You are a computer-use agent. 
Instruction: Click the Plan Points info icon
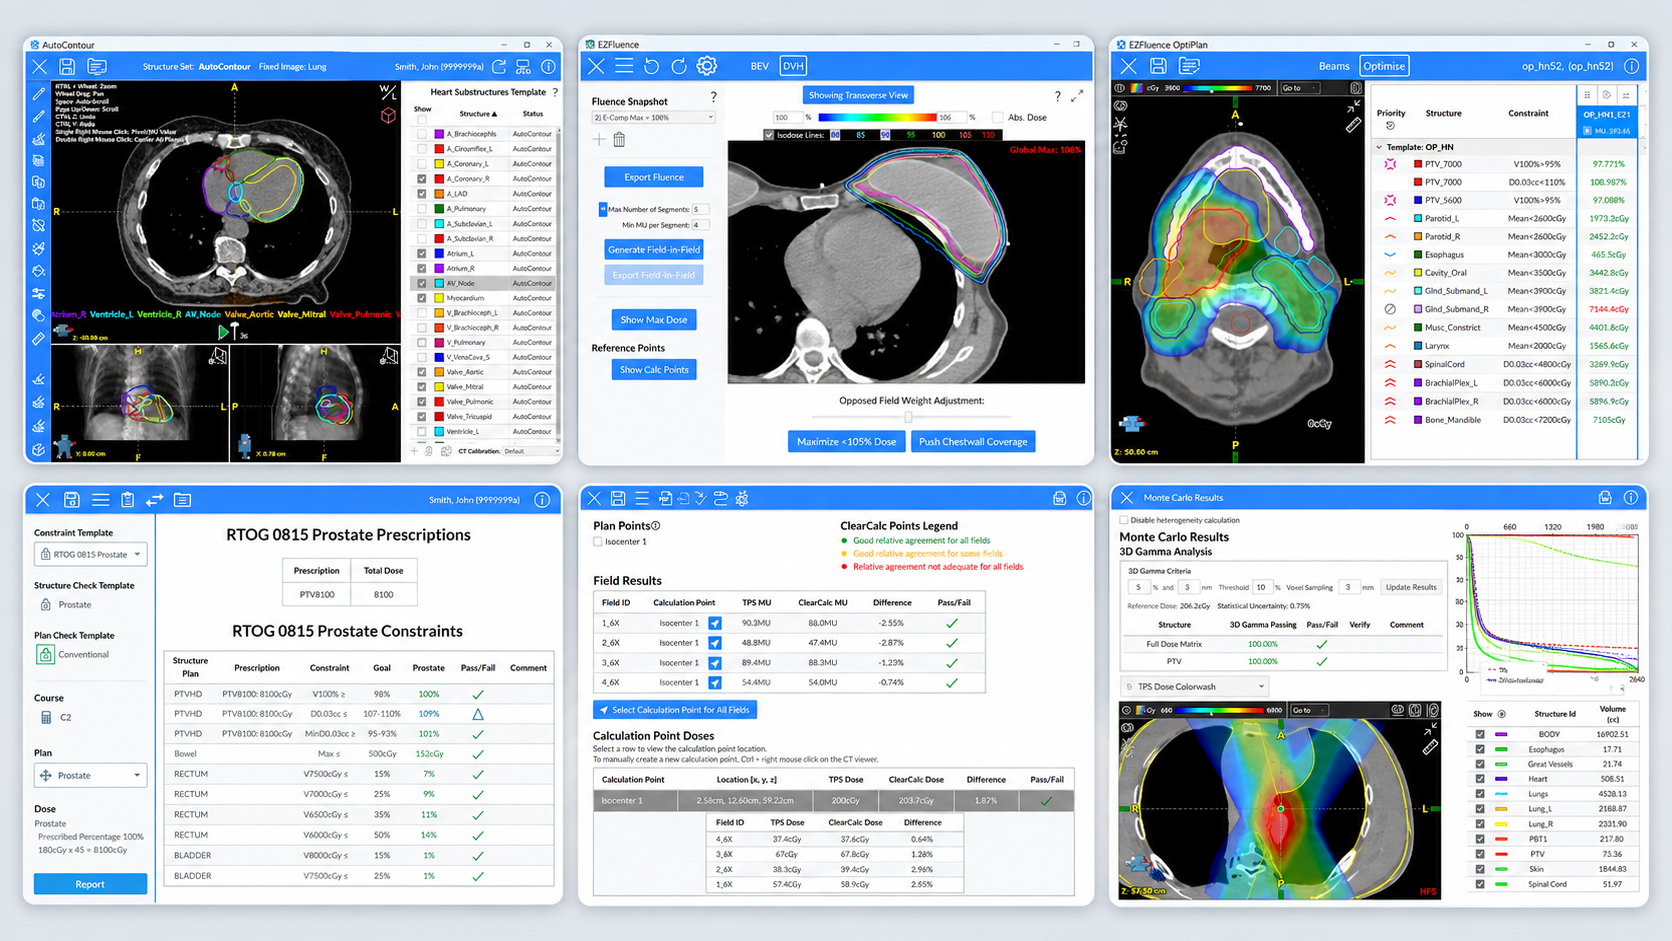[656, 526]
